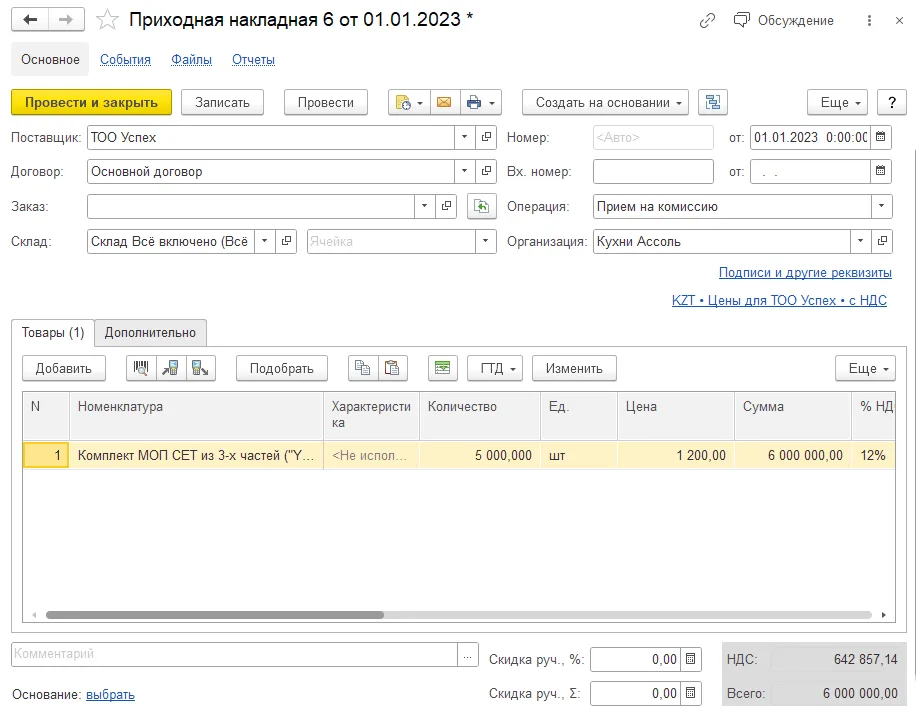Open document structure / related documents icon
Image resolution: width=916 pixels, height=713 pixels.
(x=713, y=103)
